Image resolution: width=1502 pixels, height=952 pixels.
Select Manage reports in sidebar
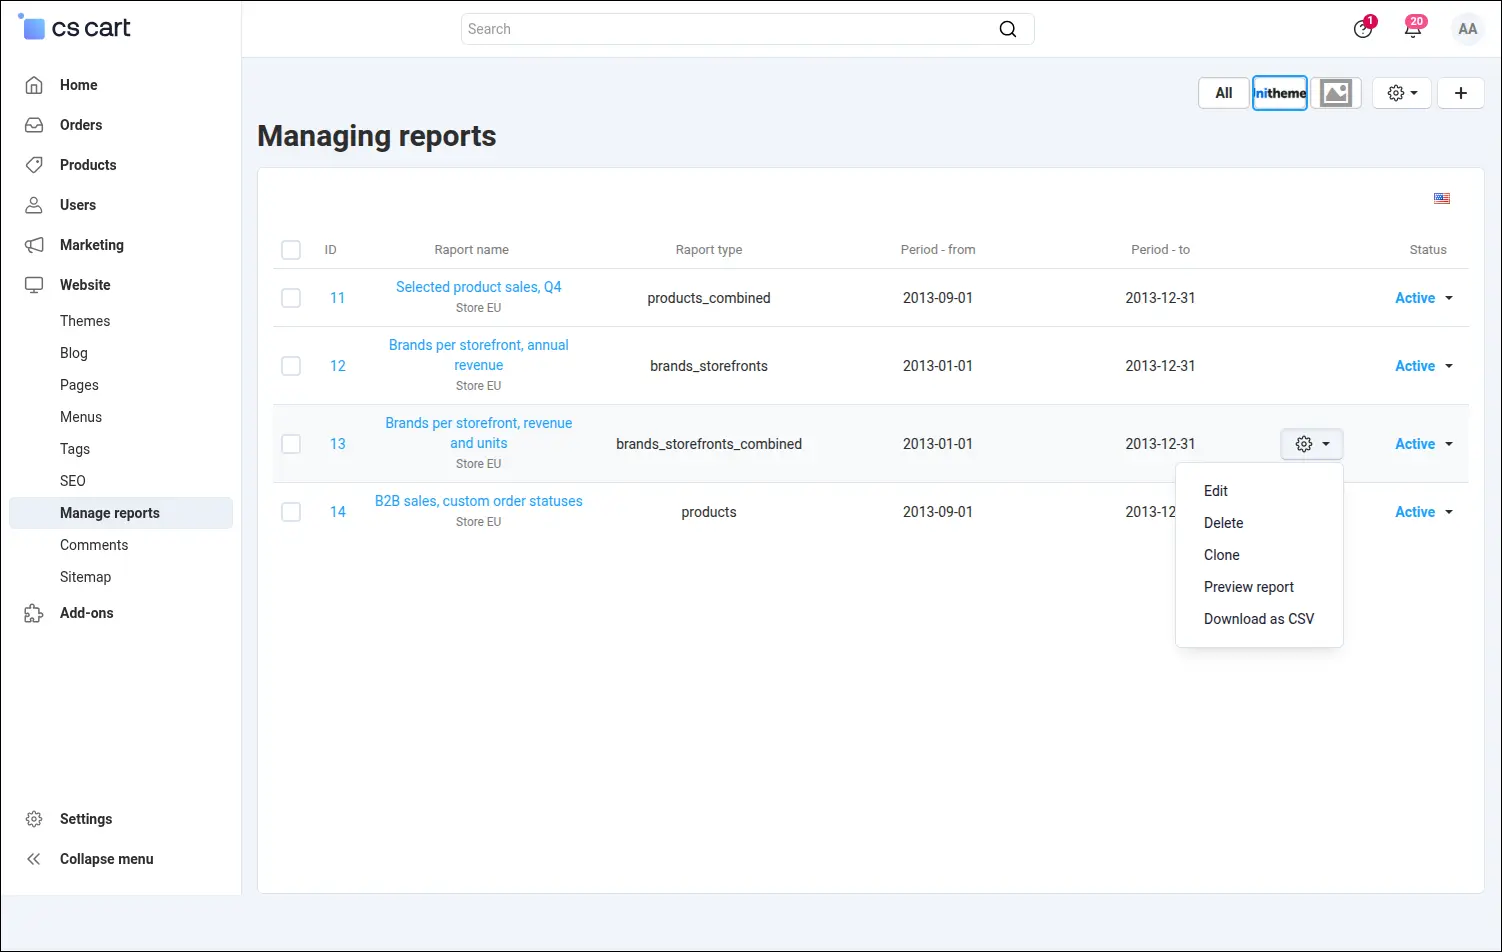121,513
